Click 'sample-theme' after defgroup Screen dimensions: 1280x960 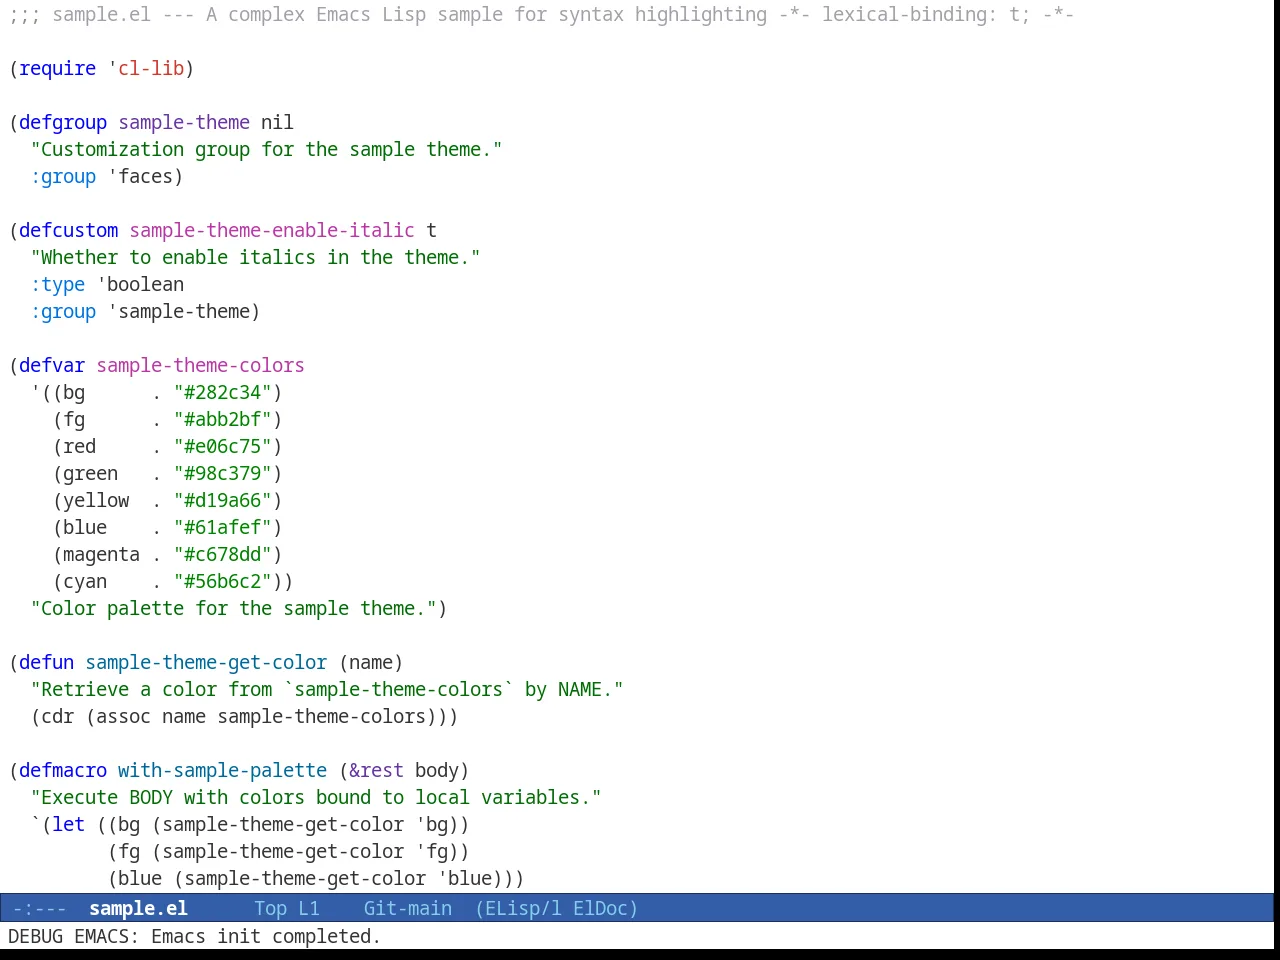pos(184,122)
